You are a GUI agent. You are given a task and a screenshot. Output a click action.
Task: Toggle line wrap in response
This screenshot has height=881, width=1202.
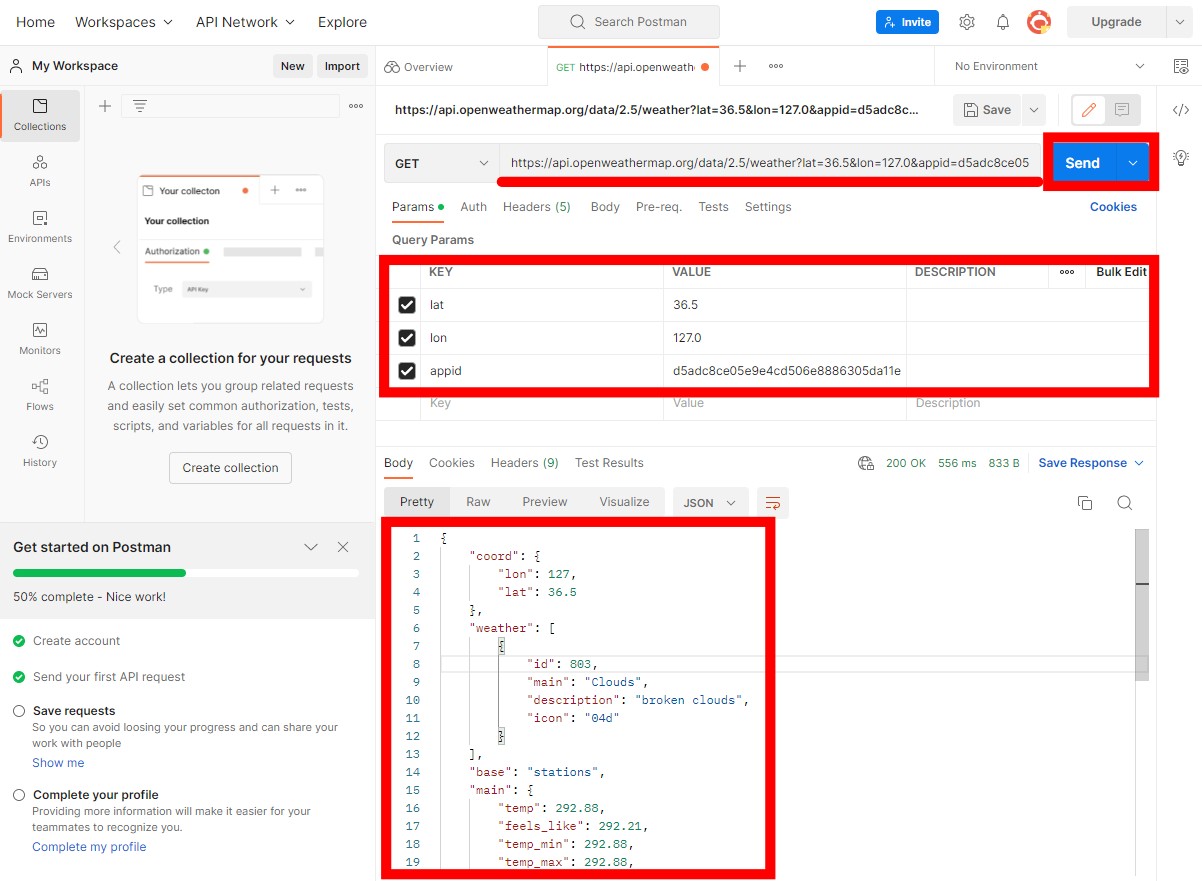click(773, 503)
